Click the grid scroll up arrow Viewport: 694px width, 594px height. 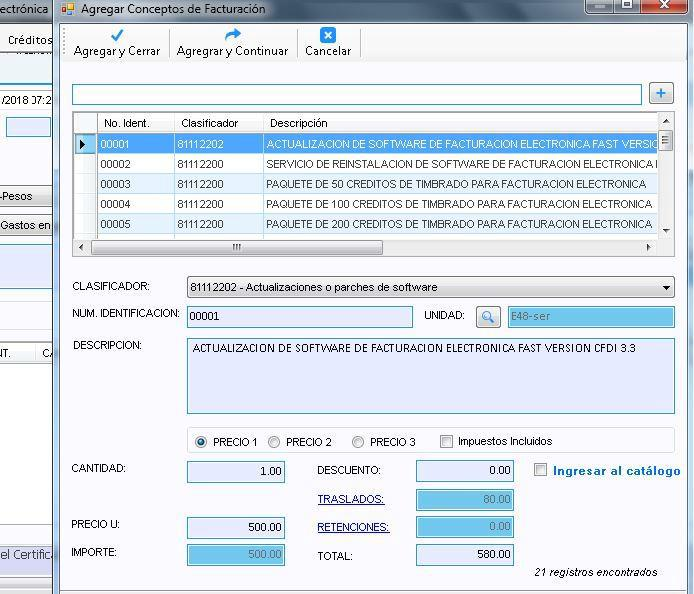(666, 121)
